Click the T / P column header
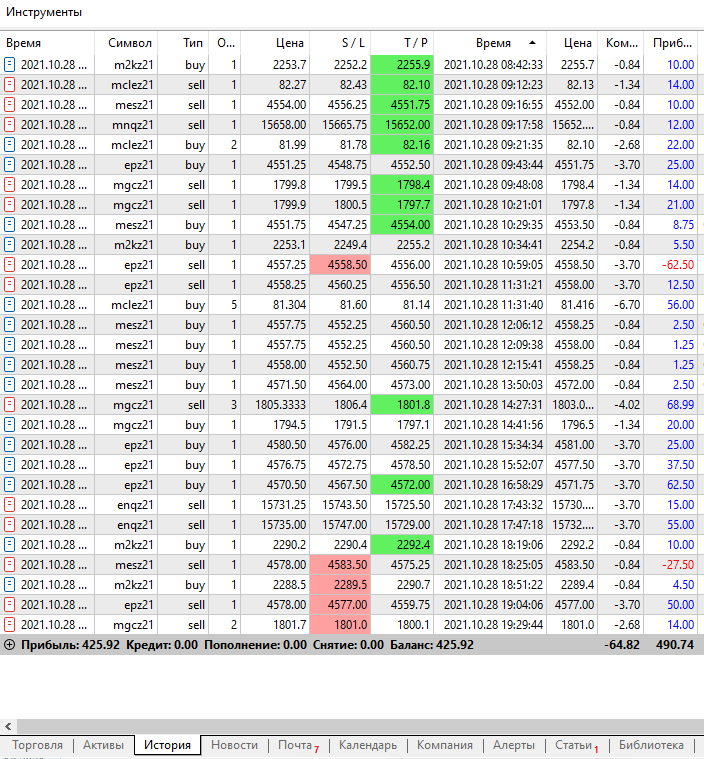The width and height of the screenshot is (704, 759). (402, 43)
